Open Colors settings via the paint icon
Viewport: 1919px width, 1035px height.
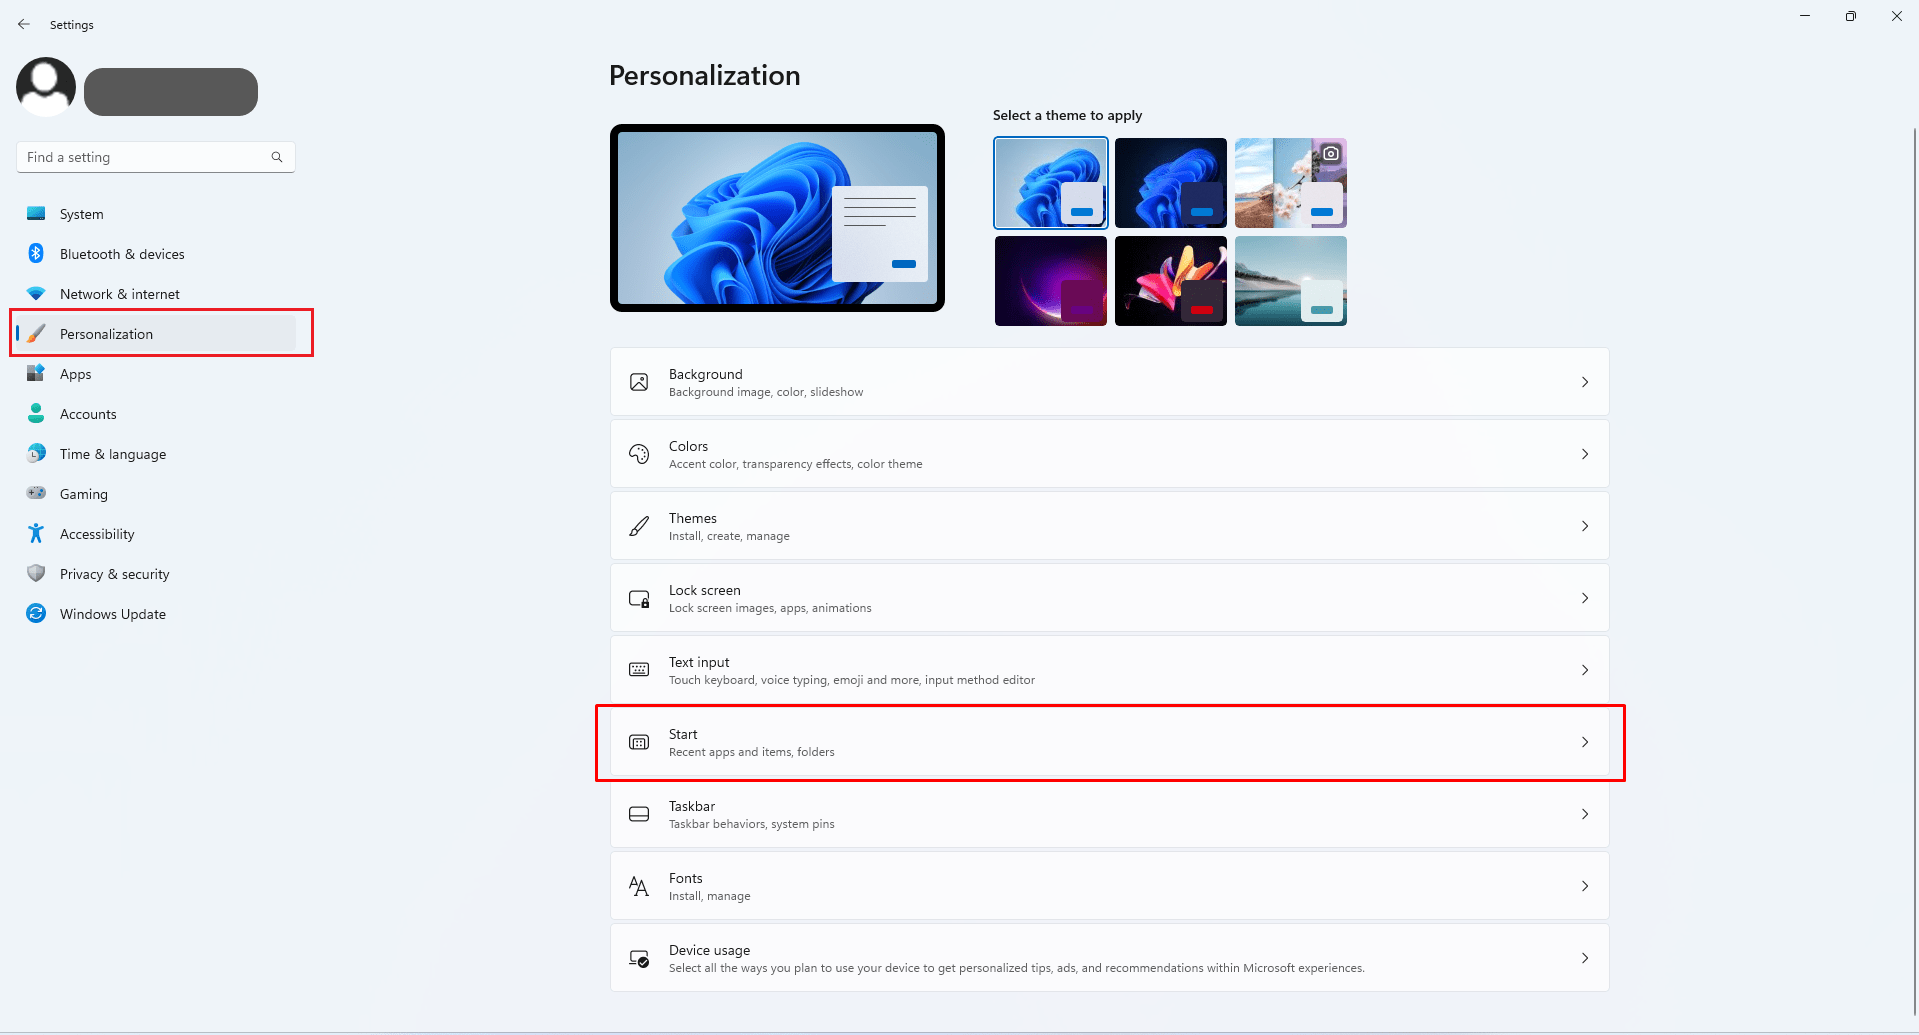coord(639,453)
